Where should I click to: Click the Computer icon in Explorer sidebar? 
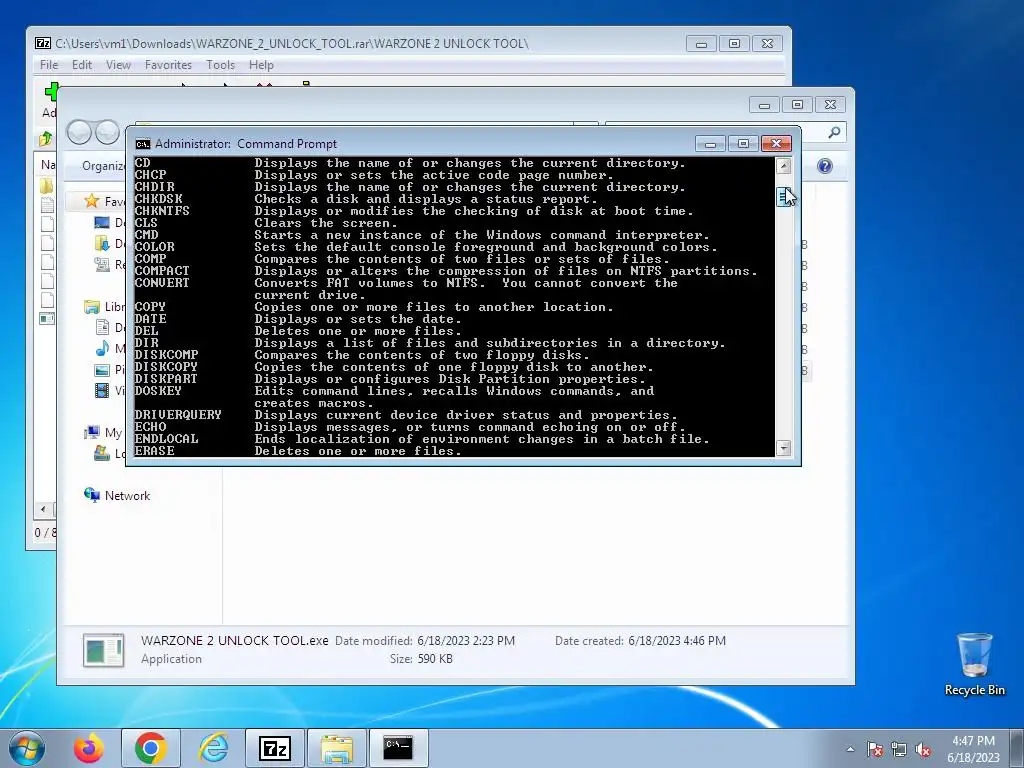click(92, 432)
